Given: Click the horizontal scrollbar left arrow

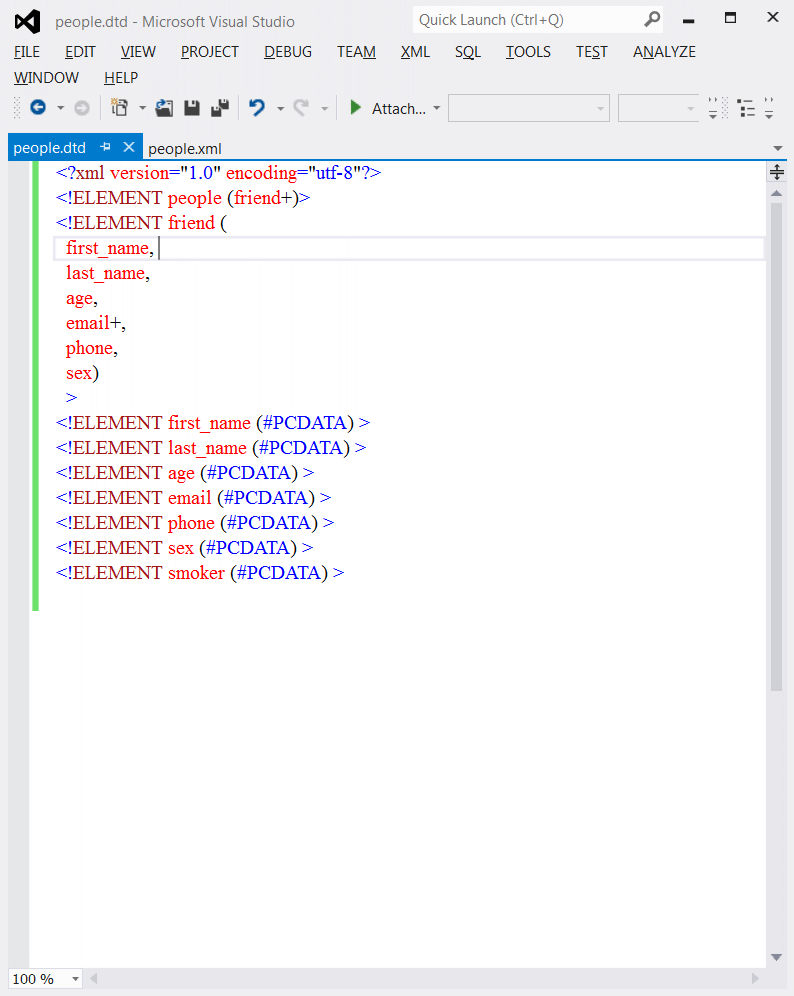Looking at the screenshot, I should [94, 979].
